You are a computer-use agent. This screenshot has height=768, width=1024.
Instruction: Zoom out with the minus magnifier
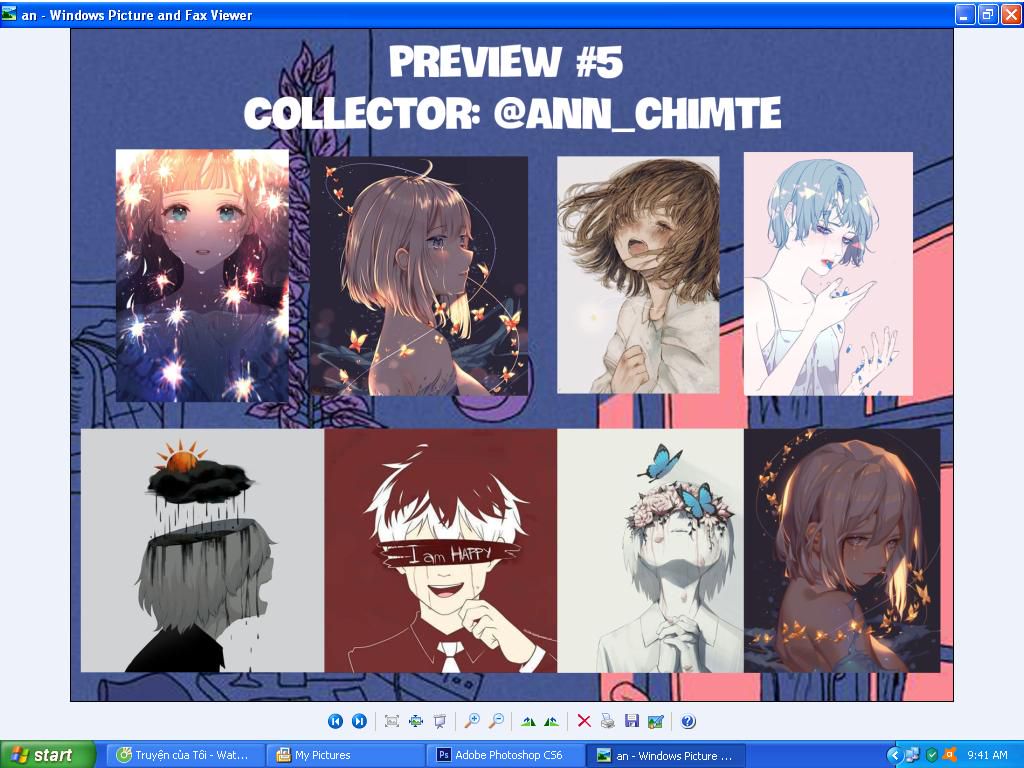point(496,721)
